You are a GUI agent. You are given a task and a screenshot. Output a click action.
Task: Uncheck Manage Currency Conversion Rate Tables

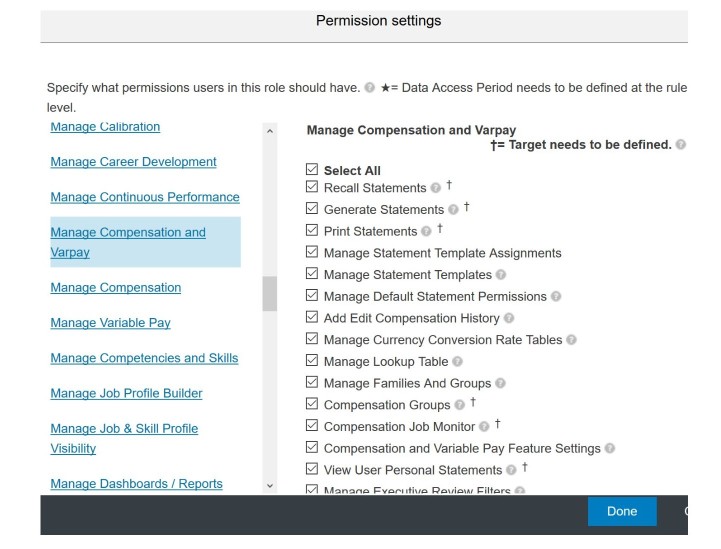[312, 339]
